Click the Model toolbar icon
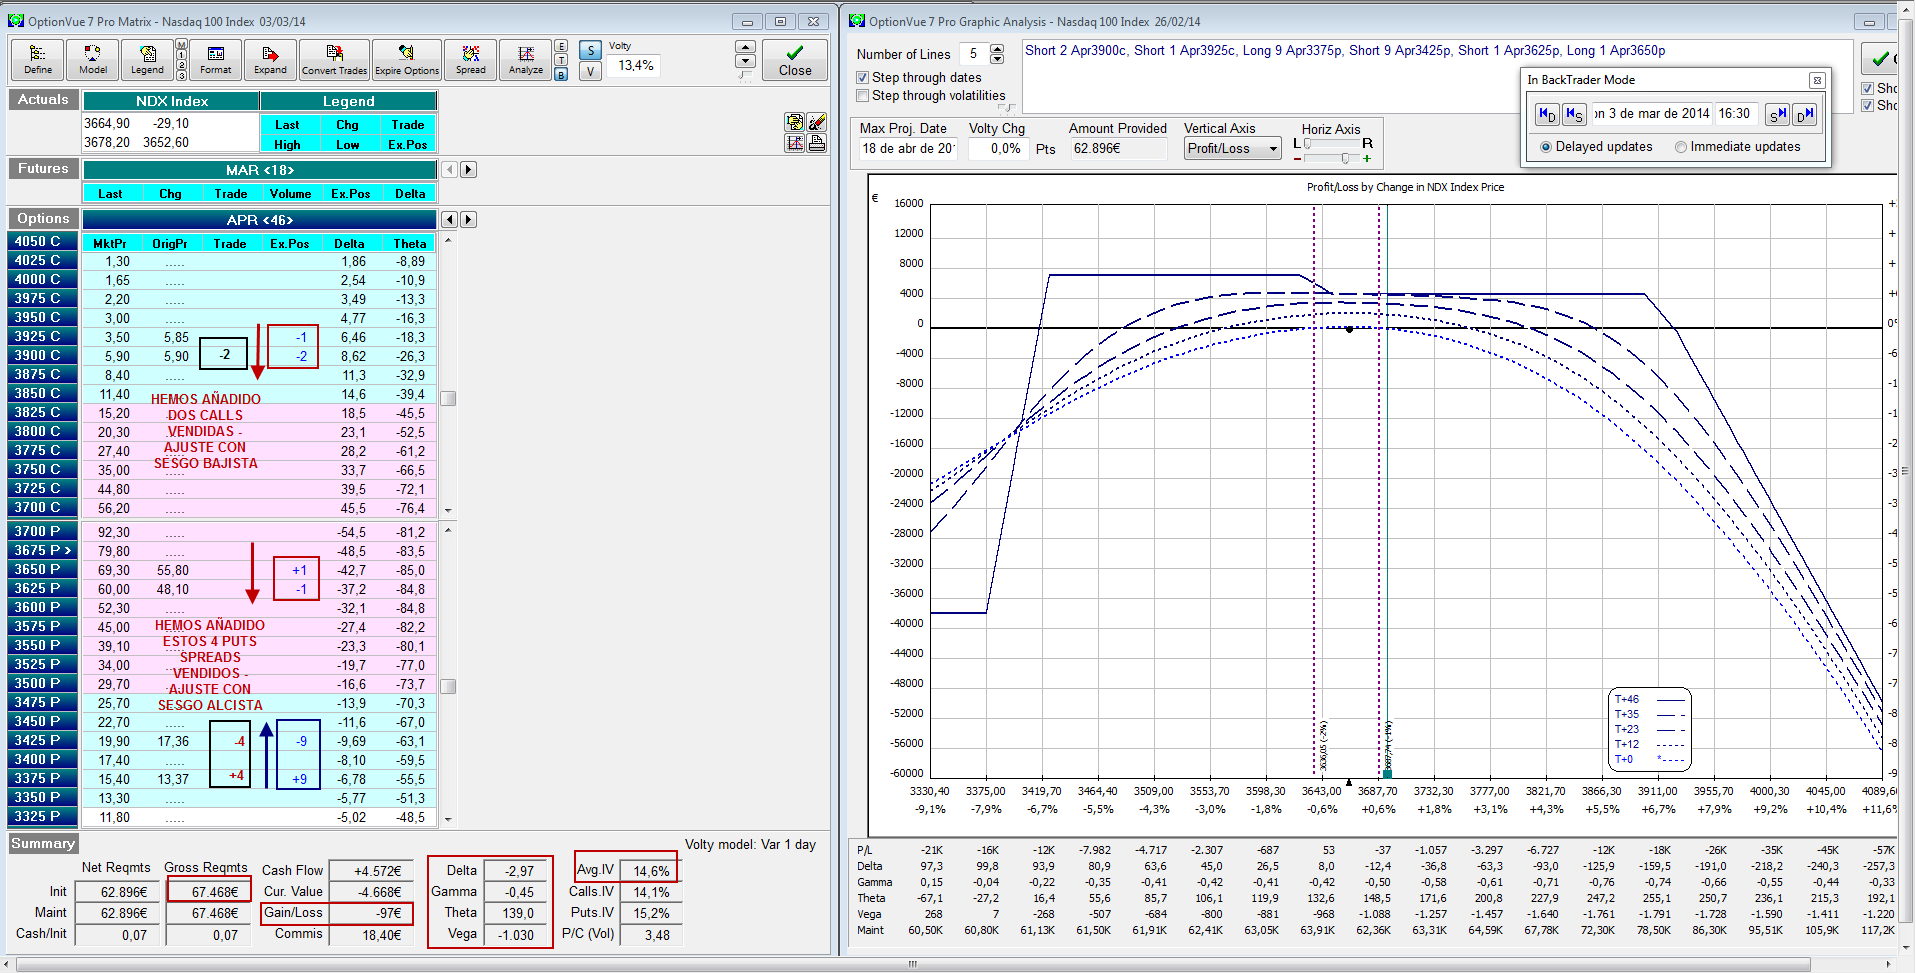Screen dimensions: 1916x973 pos(93,59)
